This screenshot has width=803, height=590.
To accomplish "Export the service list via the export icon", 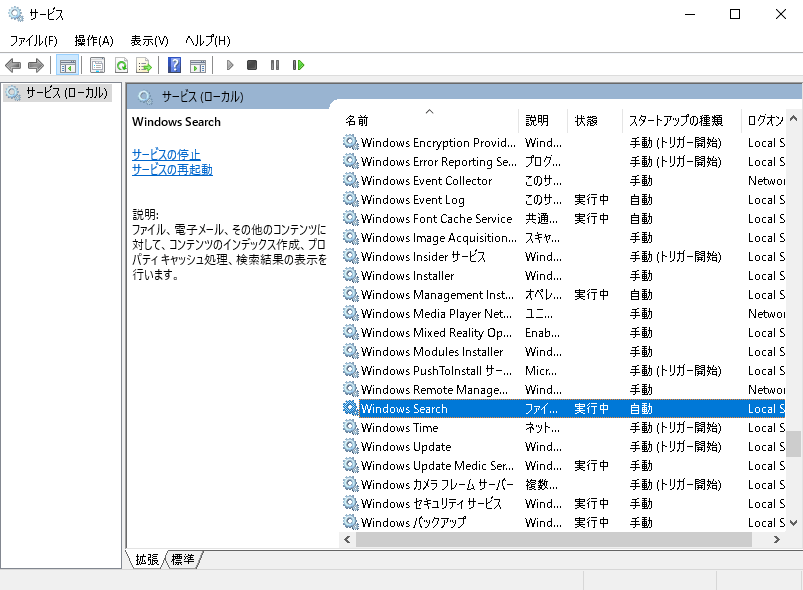I will pyautogui.click(x=144, y=64).
